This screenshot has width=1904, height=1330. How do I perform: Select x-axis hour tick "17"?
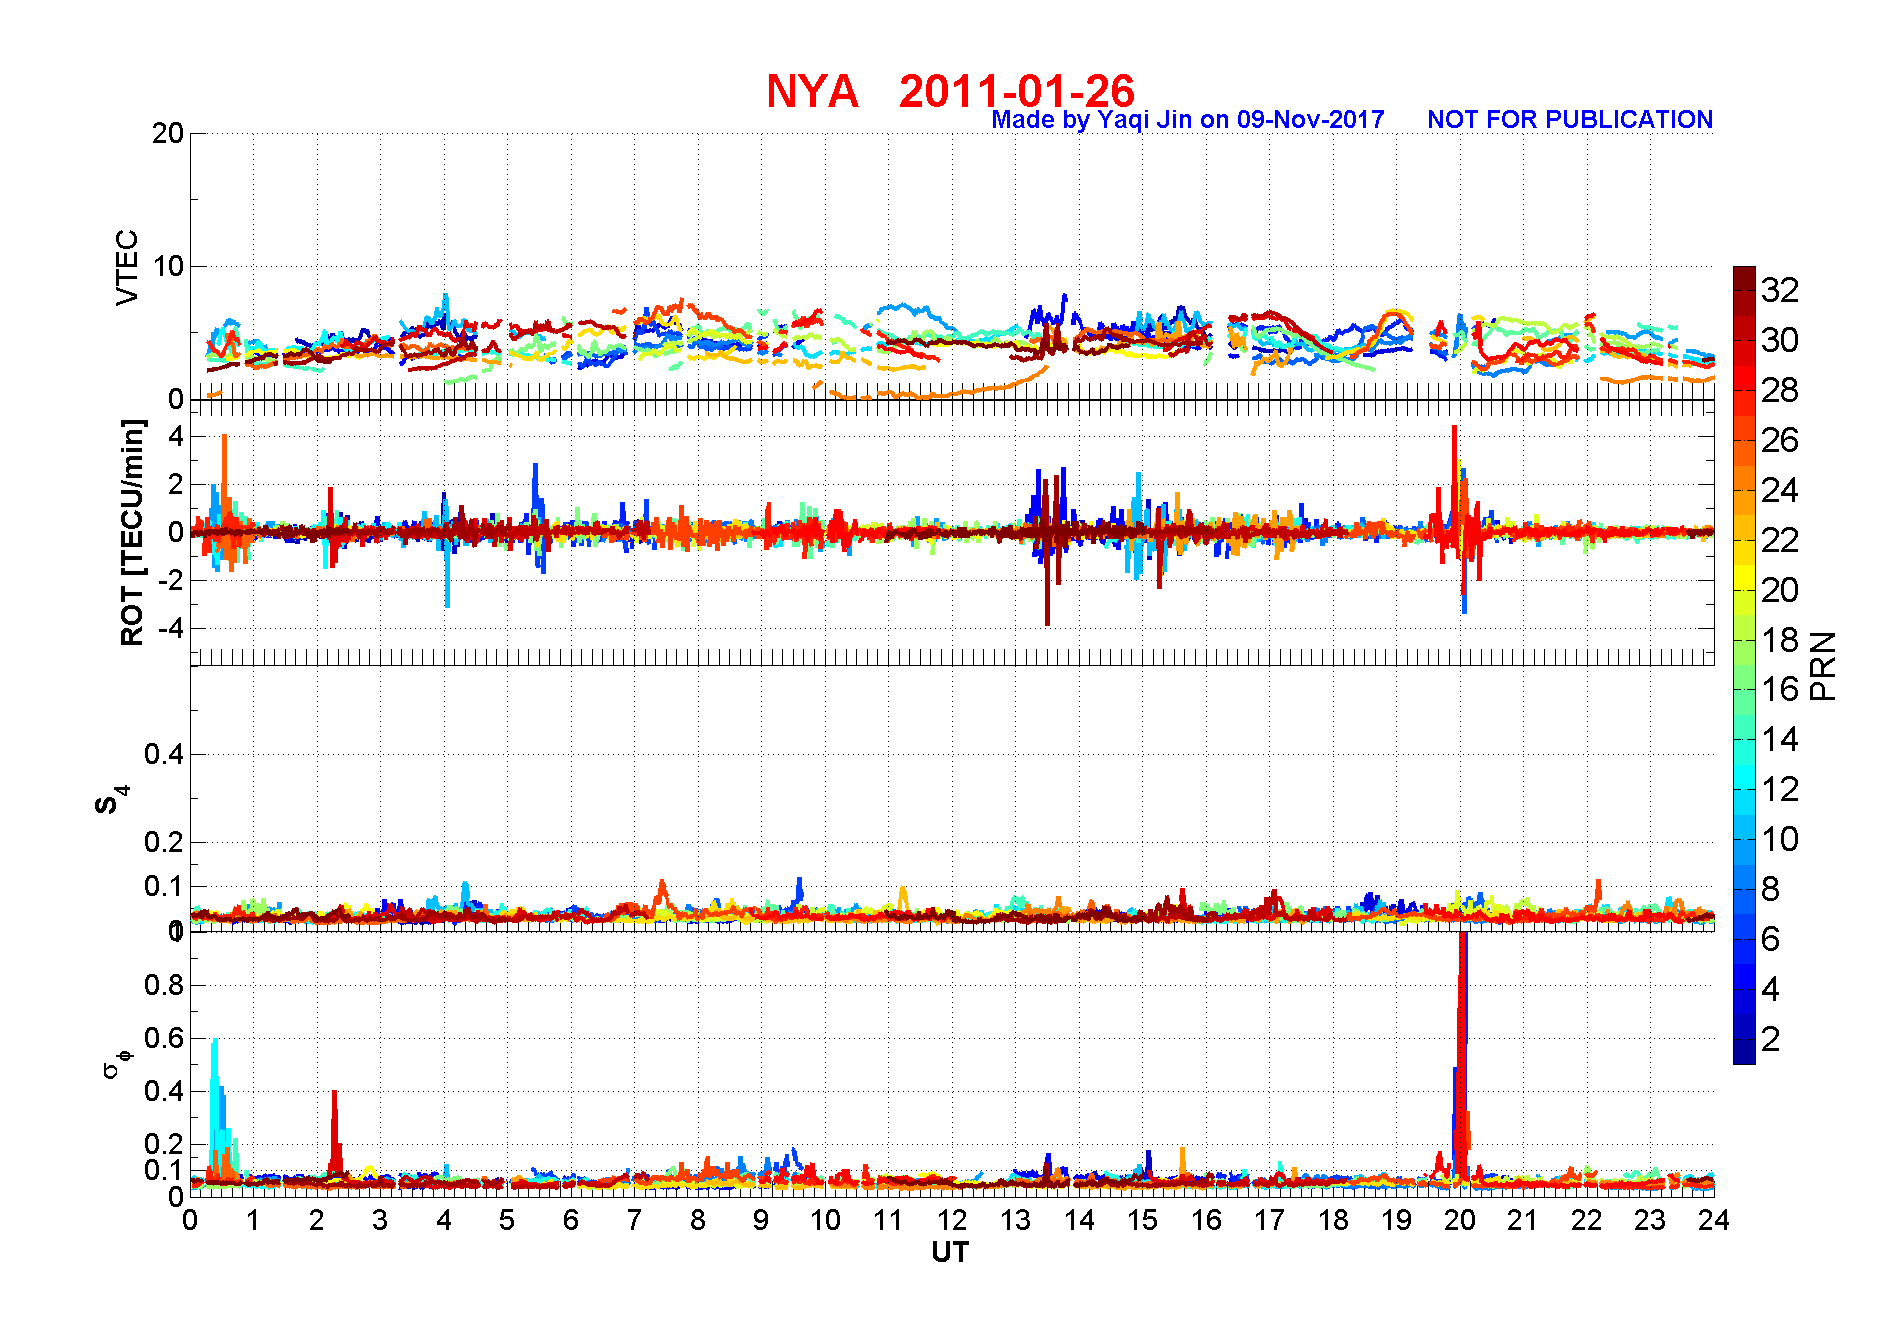point(1269,1220)
